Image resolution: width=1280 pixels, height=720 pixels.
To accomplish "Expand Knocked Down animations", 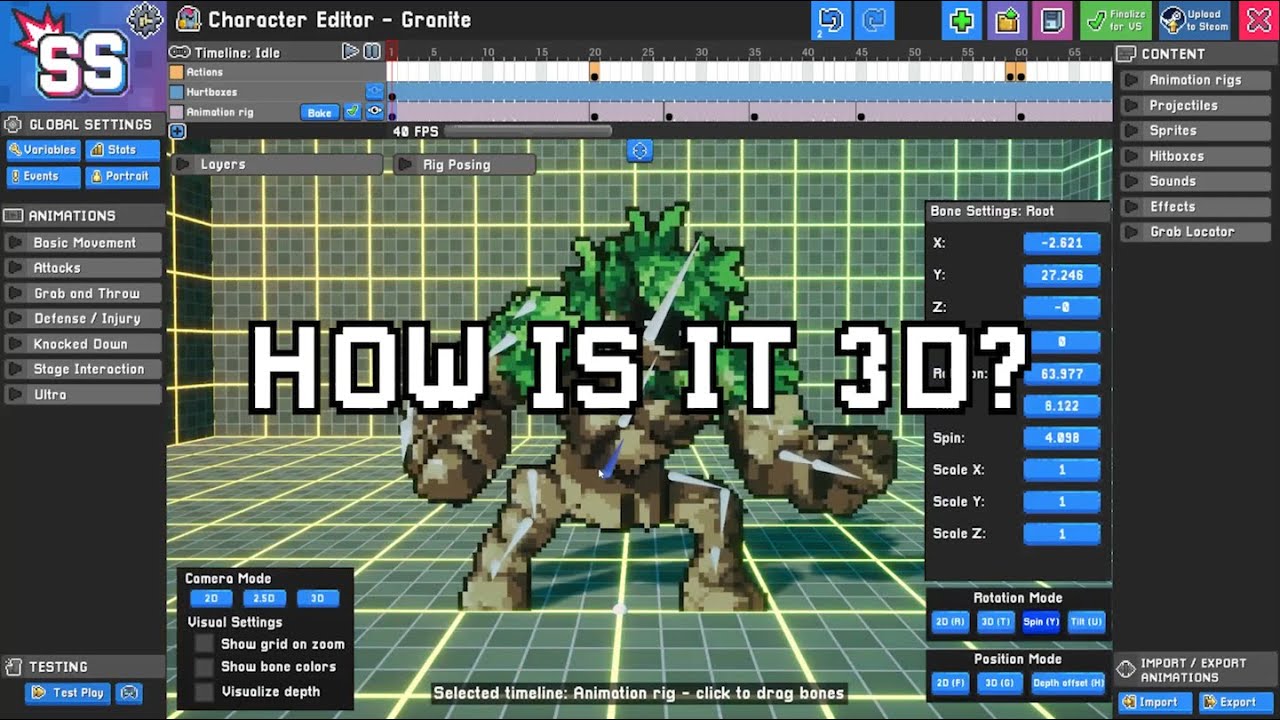I will click(x=84, y=344).
